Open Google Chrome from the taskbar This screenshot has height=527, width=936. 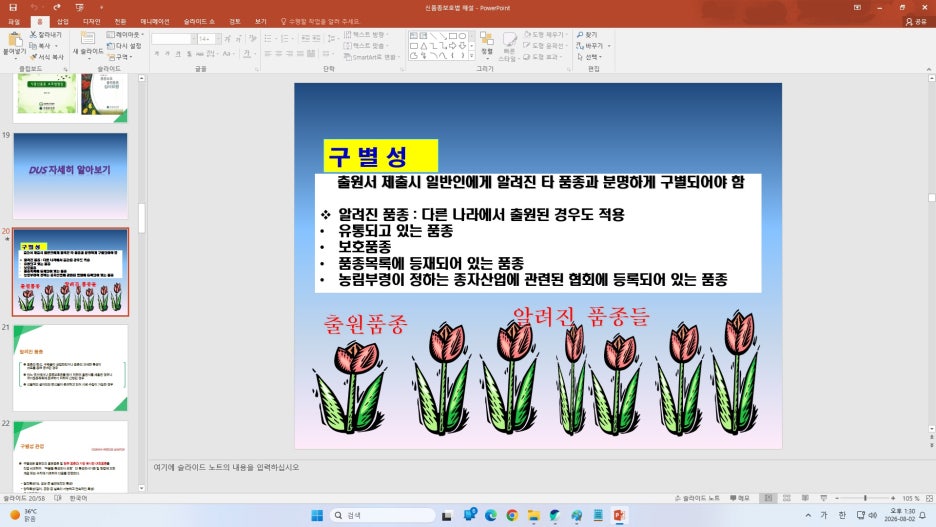(x=512, y=515)
